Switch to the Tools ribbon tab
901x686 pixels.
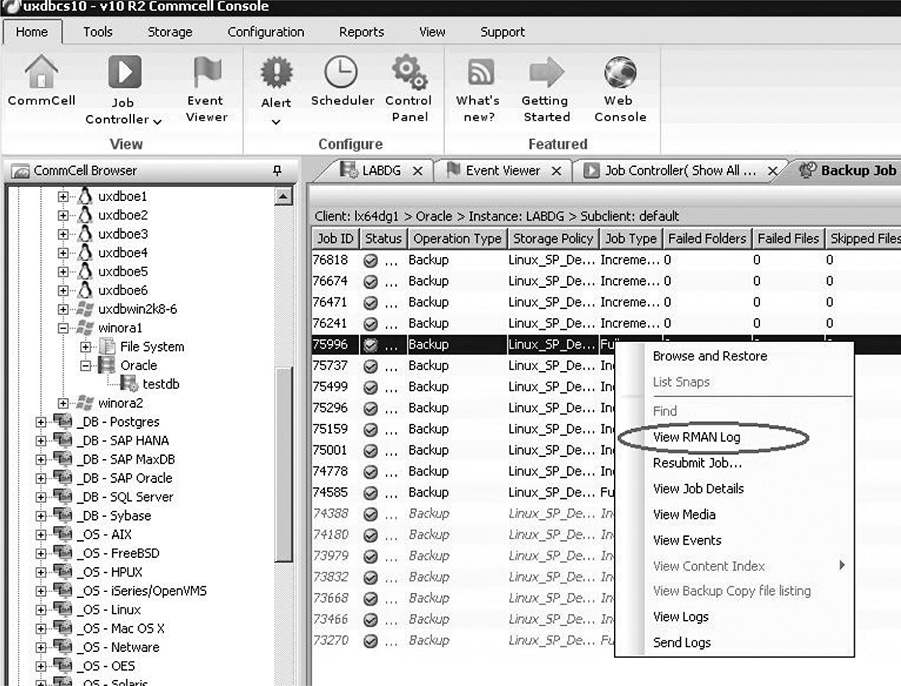point(98,32)
